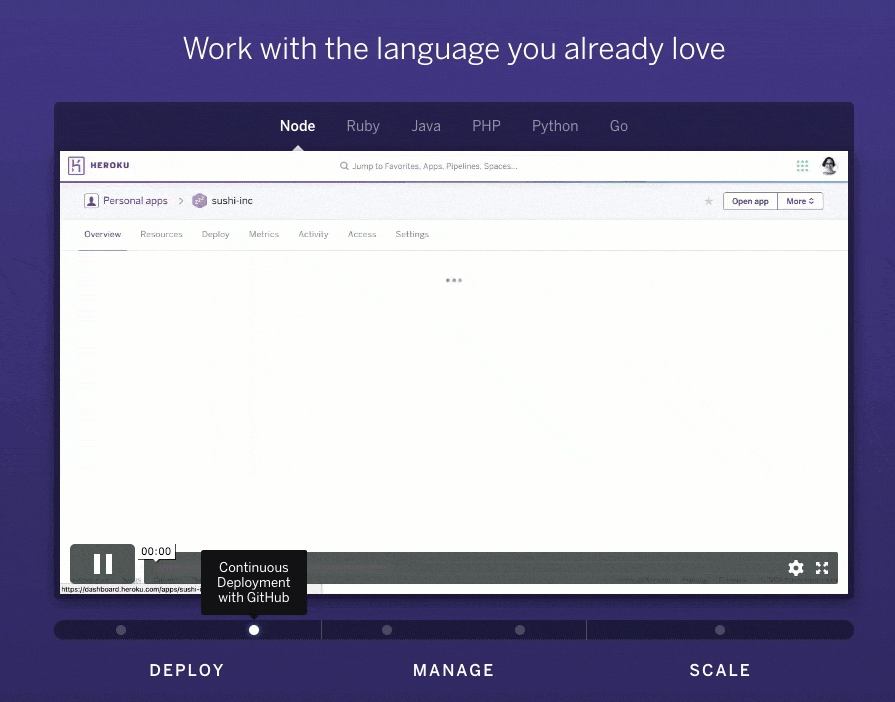Click the HEROKU wordmark text

coord(110,166)
